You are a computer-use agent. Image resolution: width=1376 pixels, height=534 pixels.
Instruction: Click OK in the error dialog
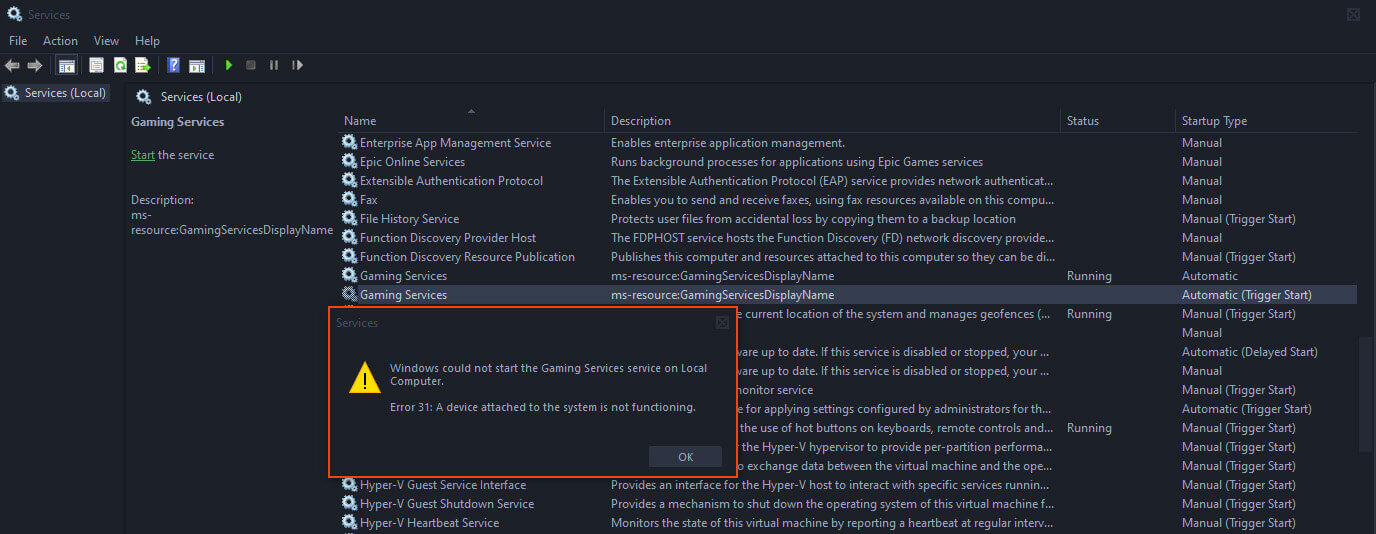tap(685, 456)
